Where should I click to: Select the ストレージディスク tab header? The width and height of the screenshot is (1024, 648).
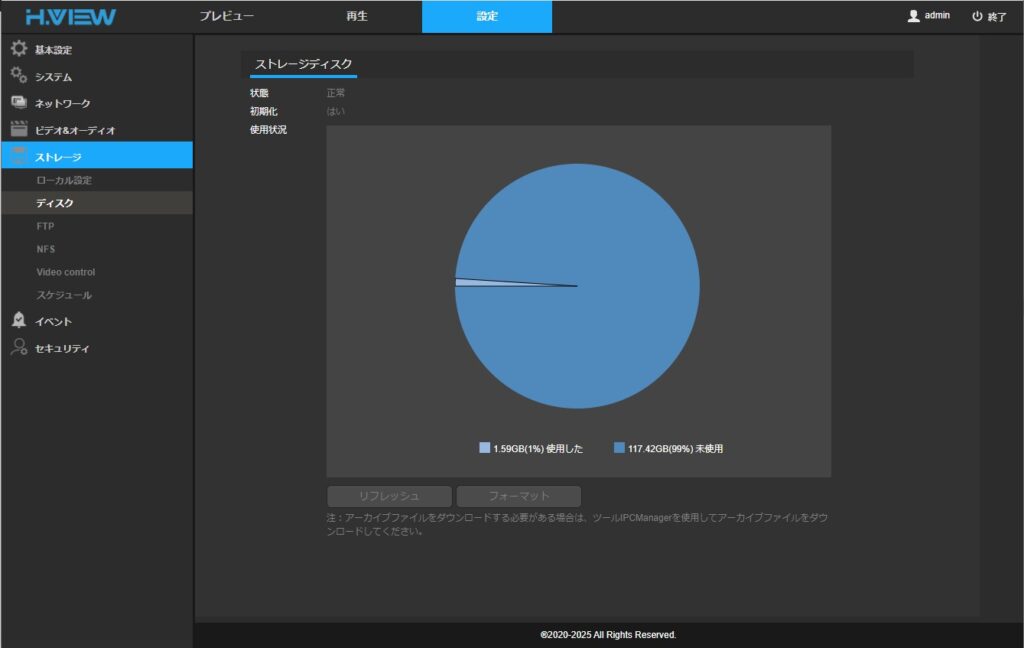(303, 64)
